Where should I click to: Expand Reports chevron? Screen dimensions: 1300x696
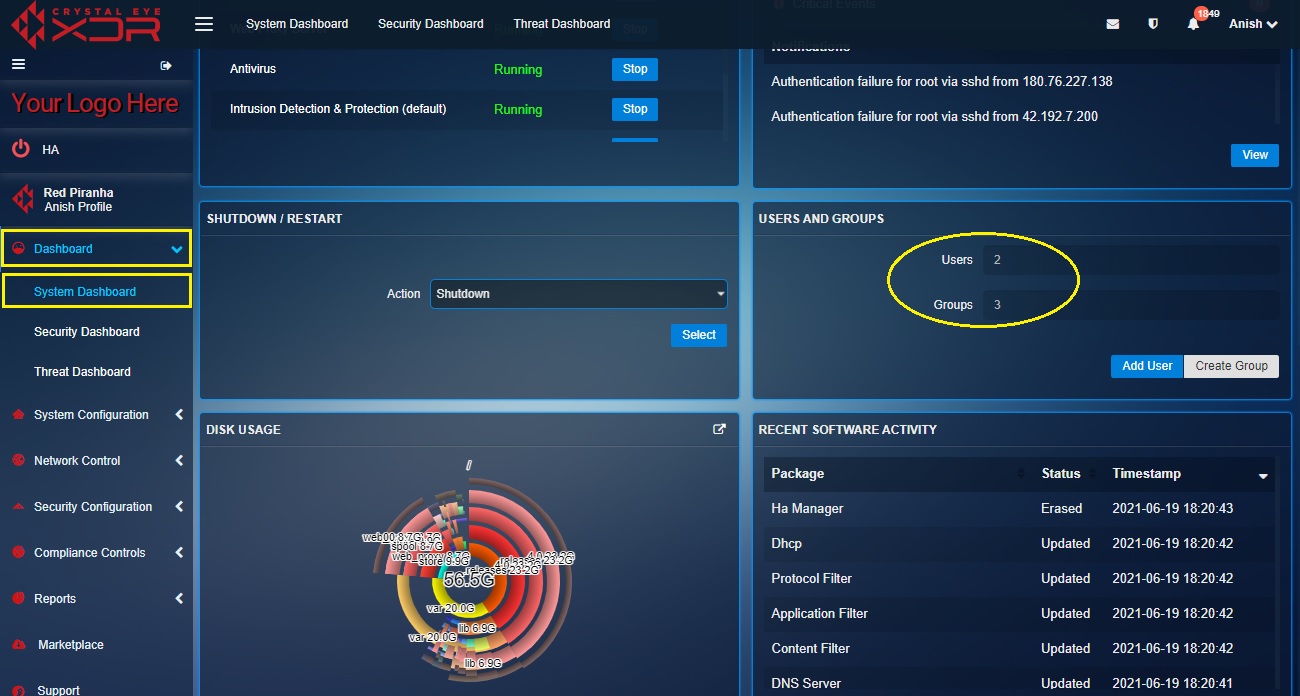coord(179,599)
